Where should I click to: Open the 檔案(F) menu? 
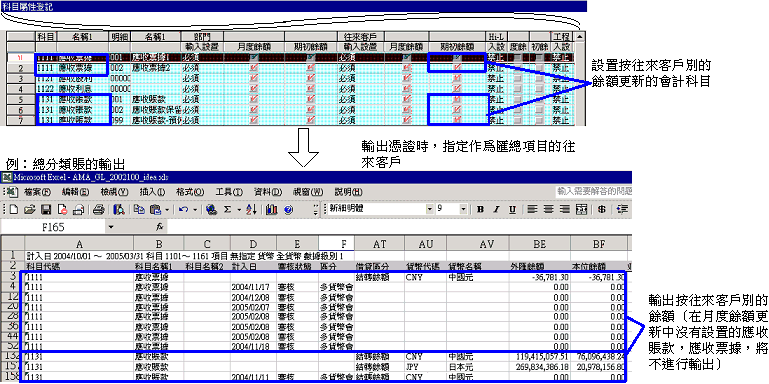[39, 191]
